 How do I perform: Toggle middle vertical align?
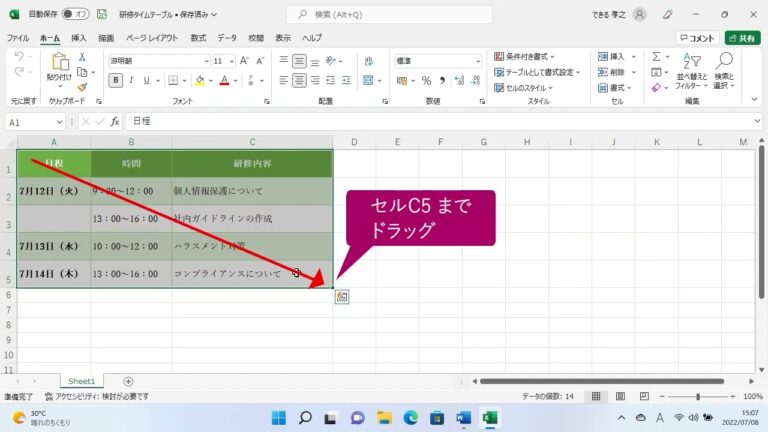point(299,61)
